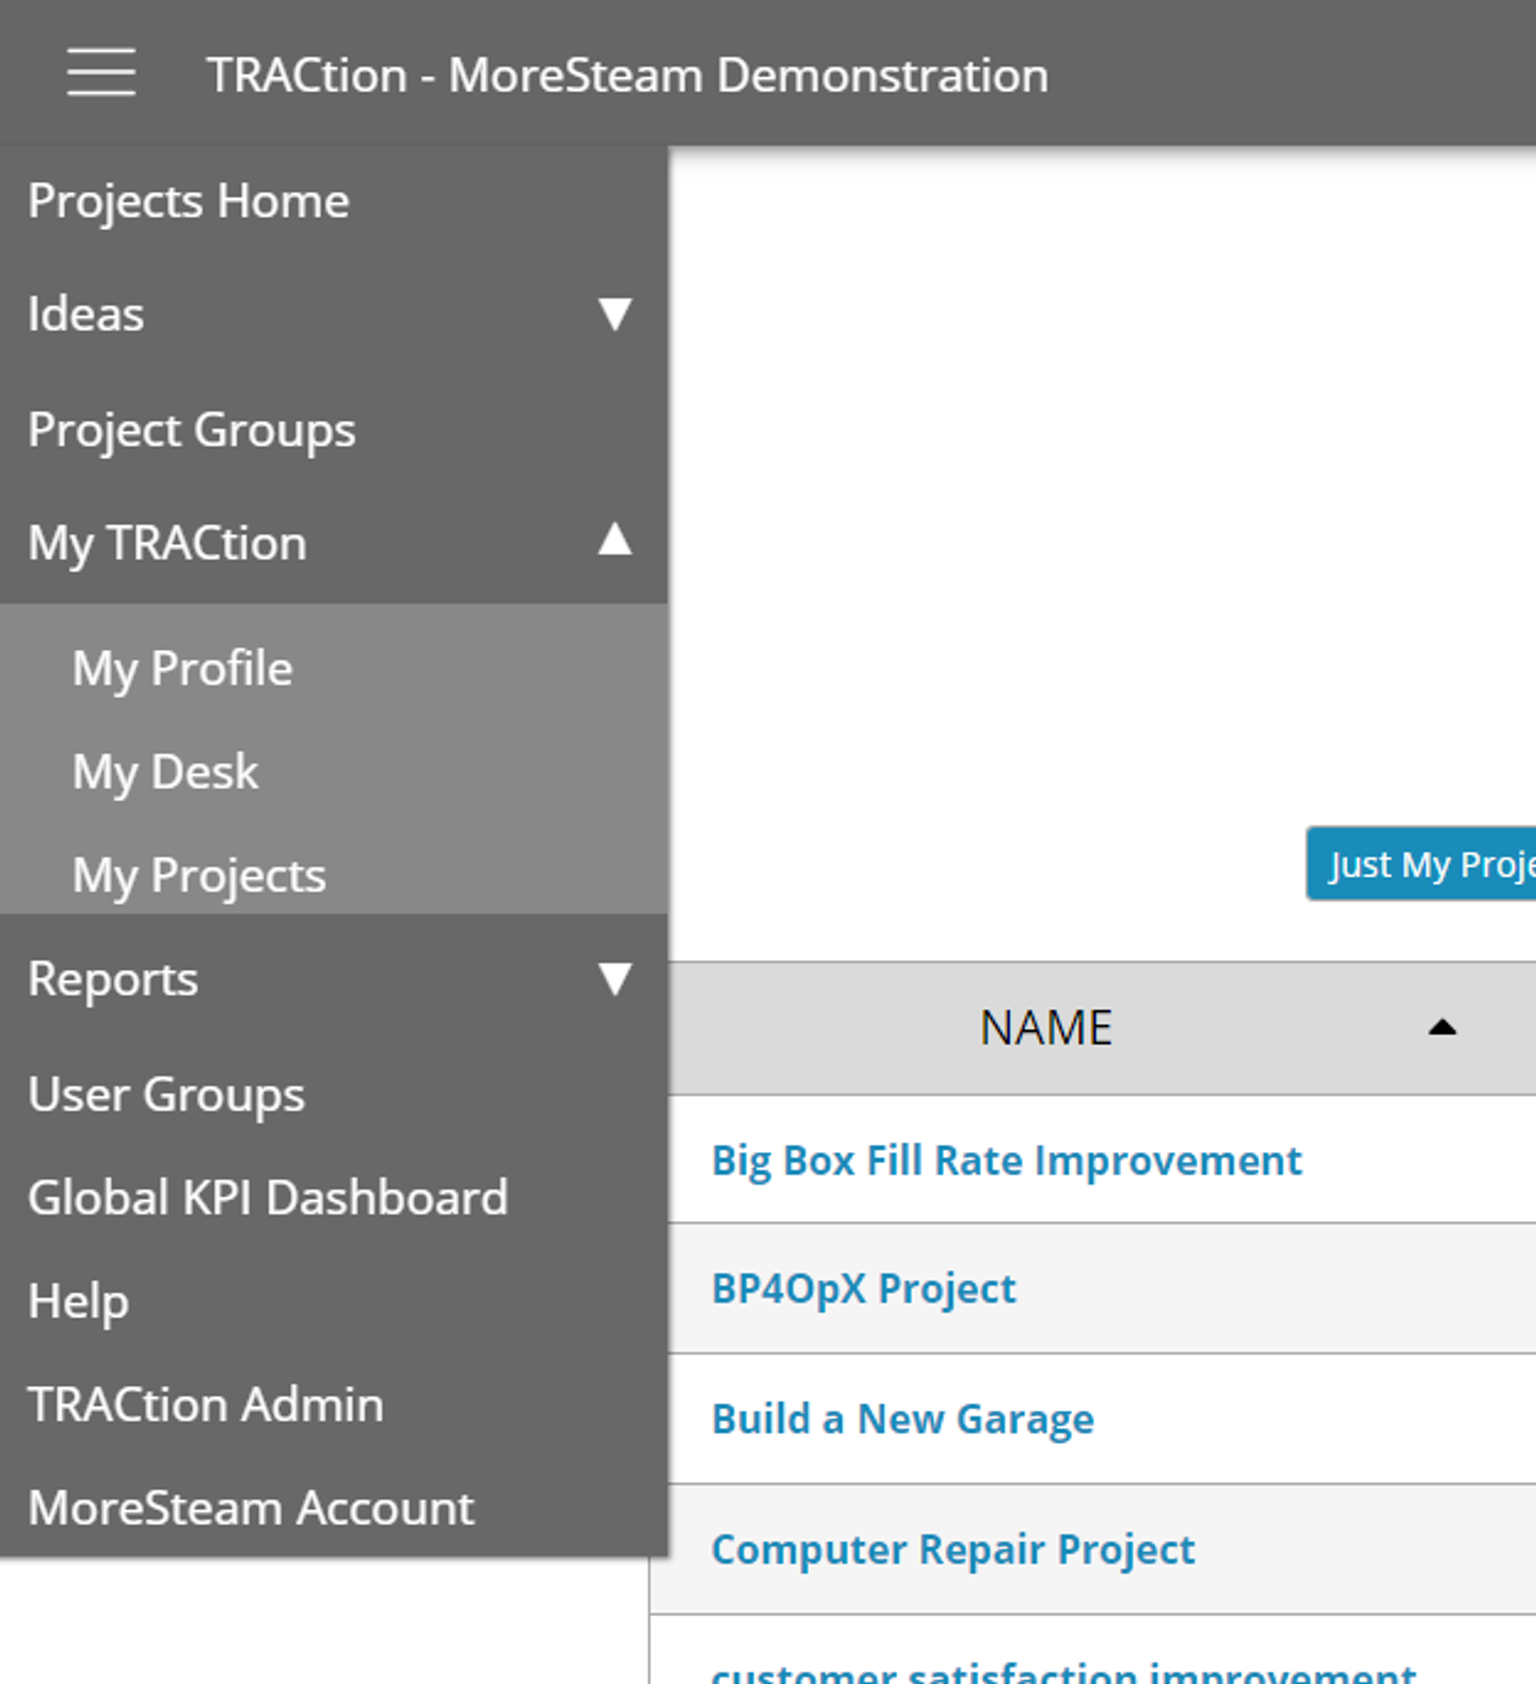Open My Projects submenu entry
Image resolution: width=1536 pixels, height=1684 pixels.
[200, 876]
